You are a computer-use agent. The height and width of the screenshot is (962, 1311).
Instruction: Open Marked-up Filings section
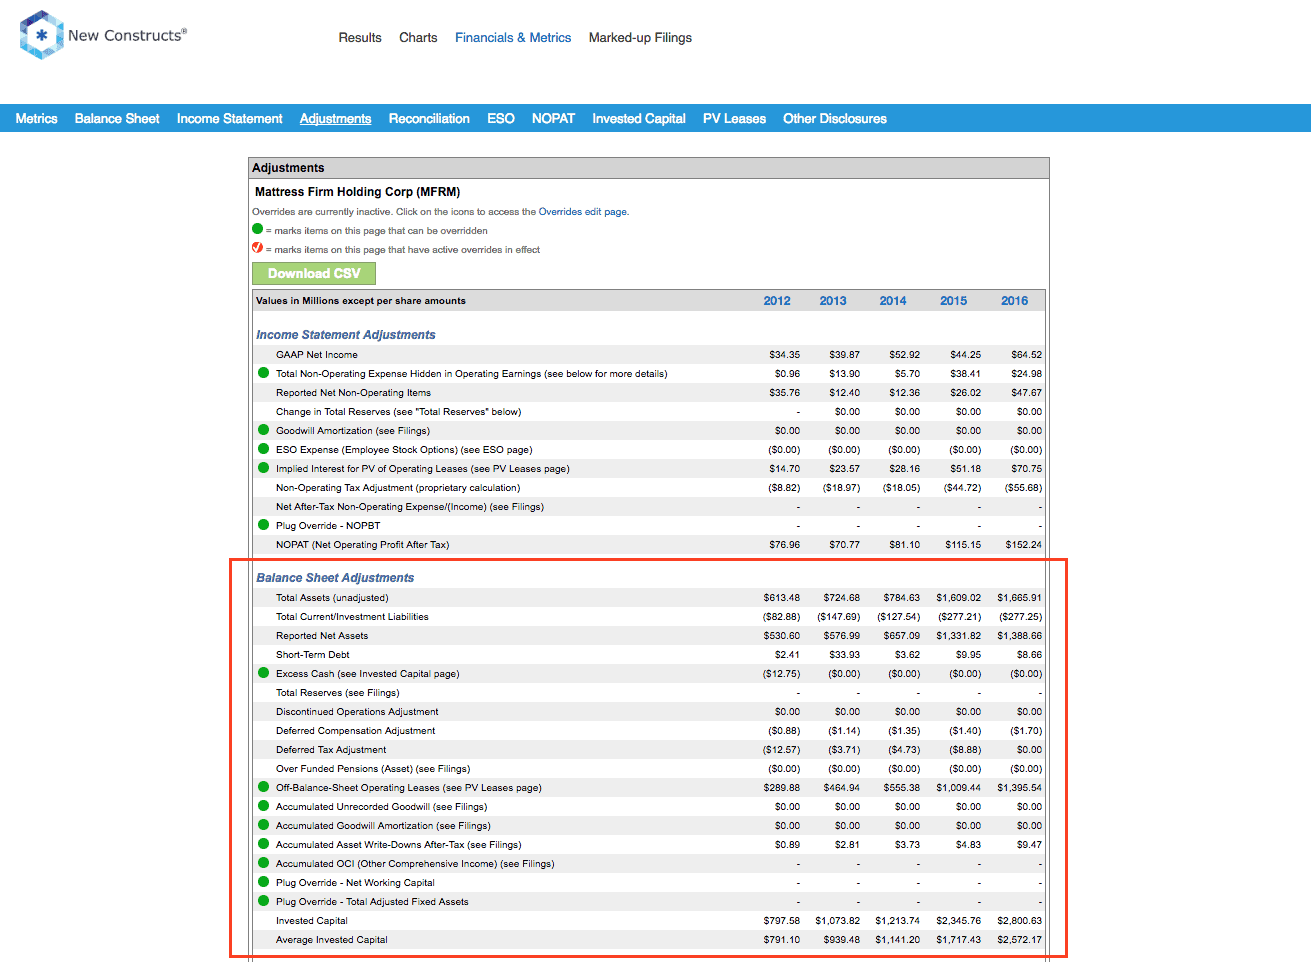[640, 38]
